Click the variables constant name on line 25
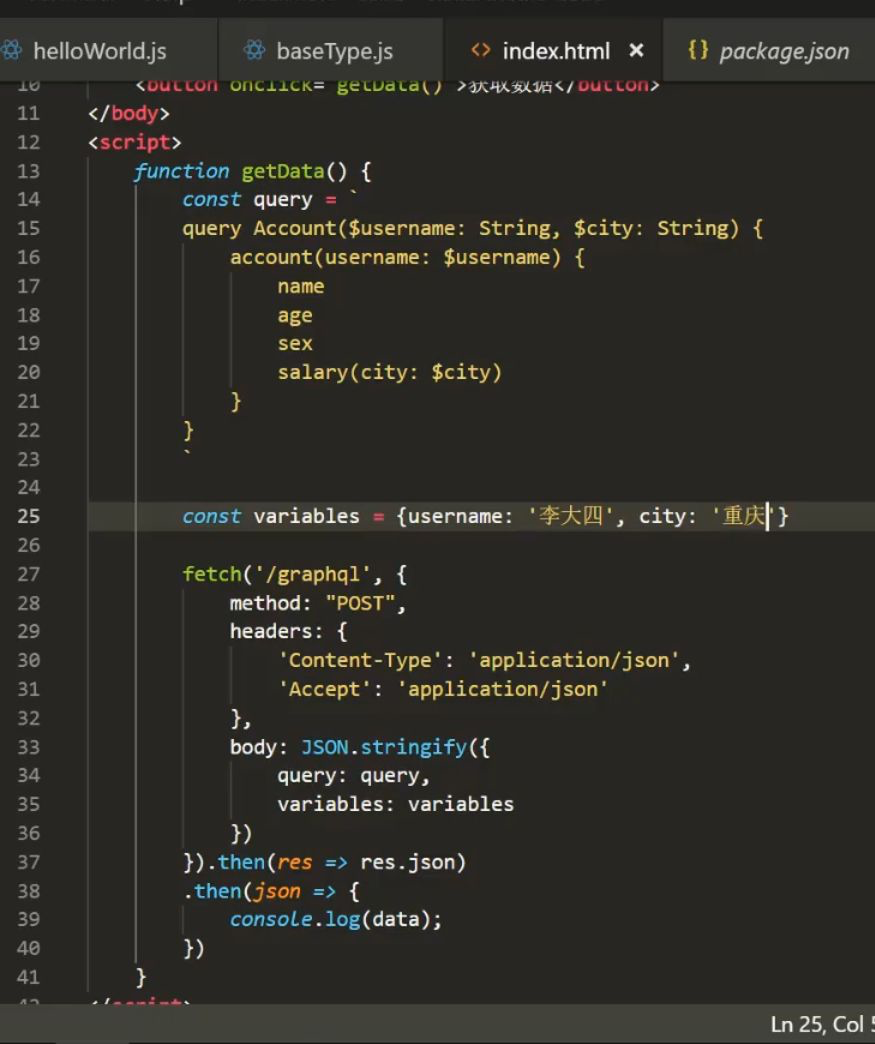This screenshot has height=1044, width=875. point(306,516)
